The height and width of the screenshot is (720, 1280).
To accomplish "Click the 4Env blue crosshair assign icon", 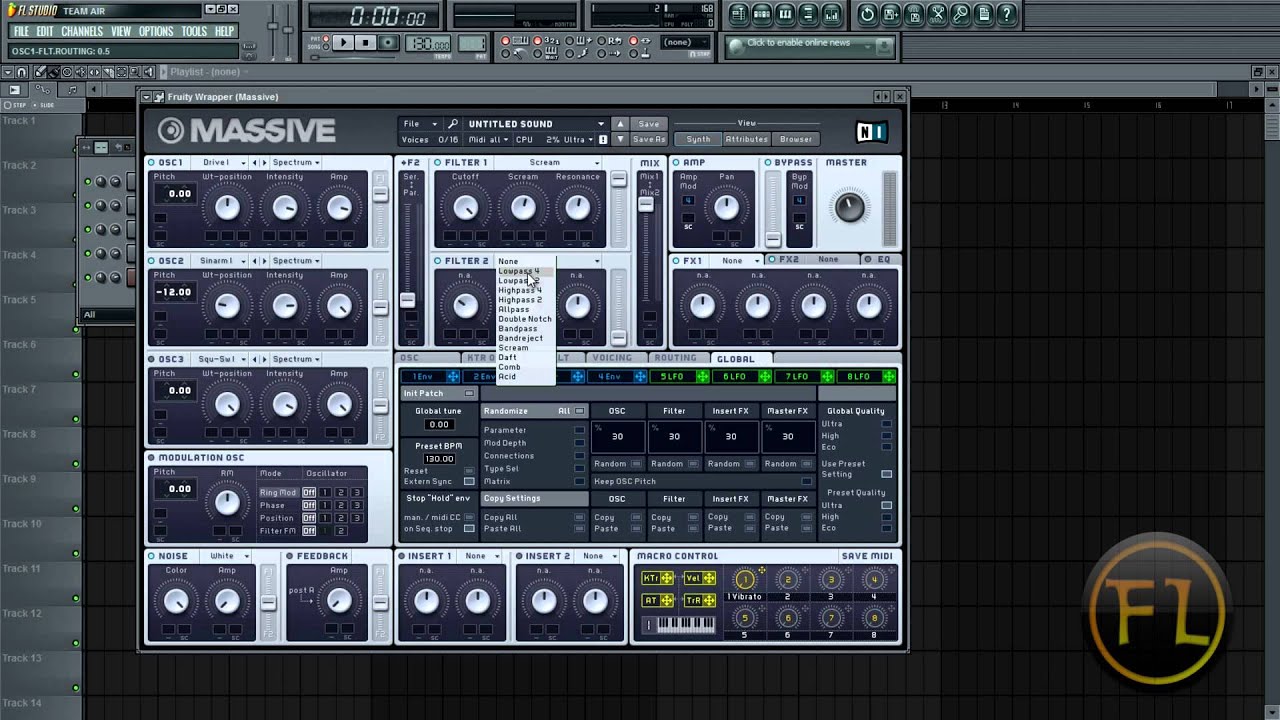I will click(x=639, y=376).
